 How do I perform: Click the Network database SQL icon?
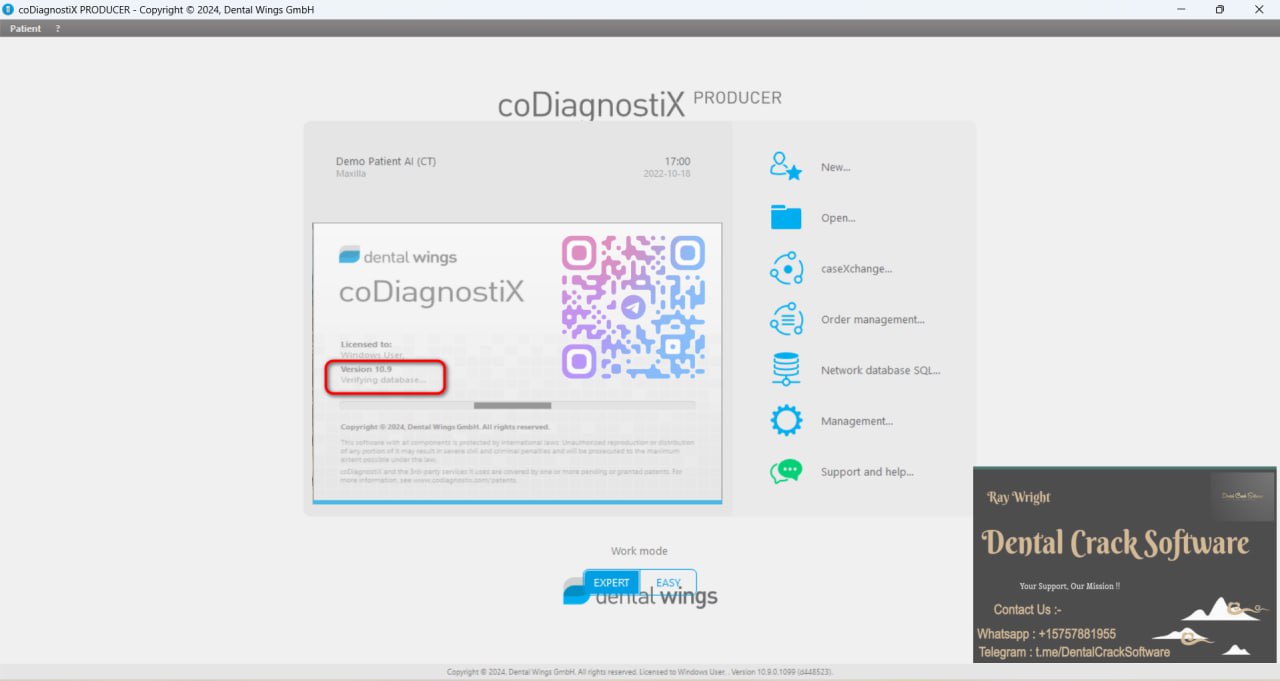click(x=786, y=370)
